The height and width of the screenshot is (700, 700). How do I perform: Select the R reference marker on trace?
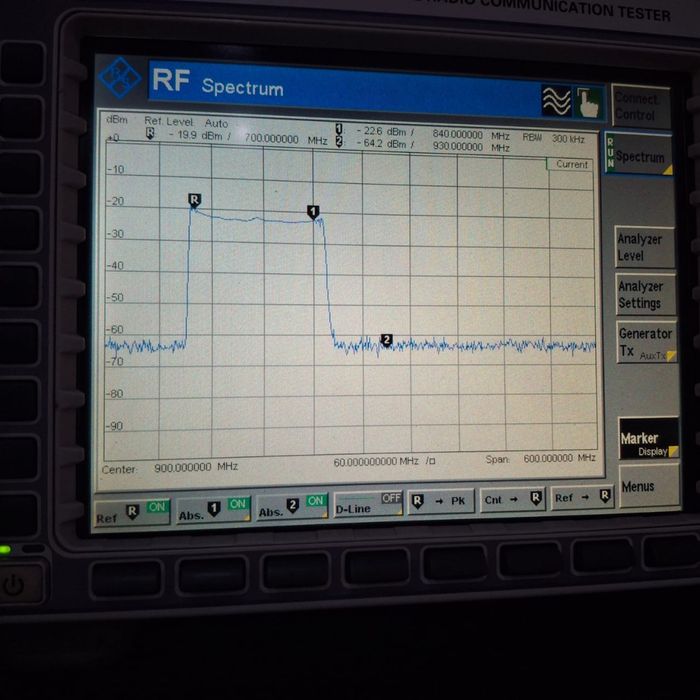coord(194,200)
